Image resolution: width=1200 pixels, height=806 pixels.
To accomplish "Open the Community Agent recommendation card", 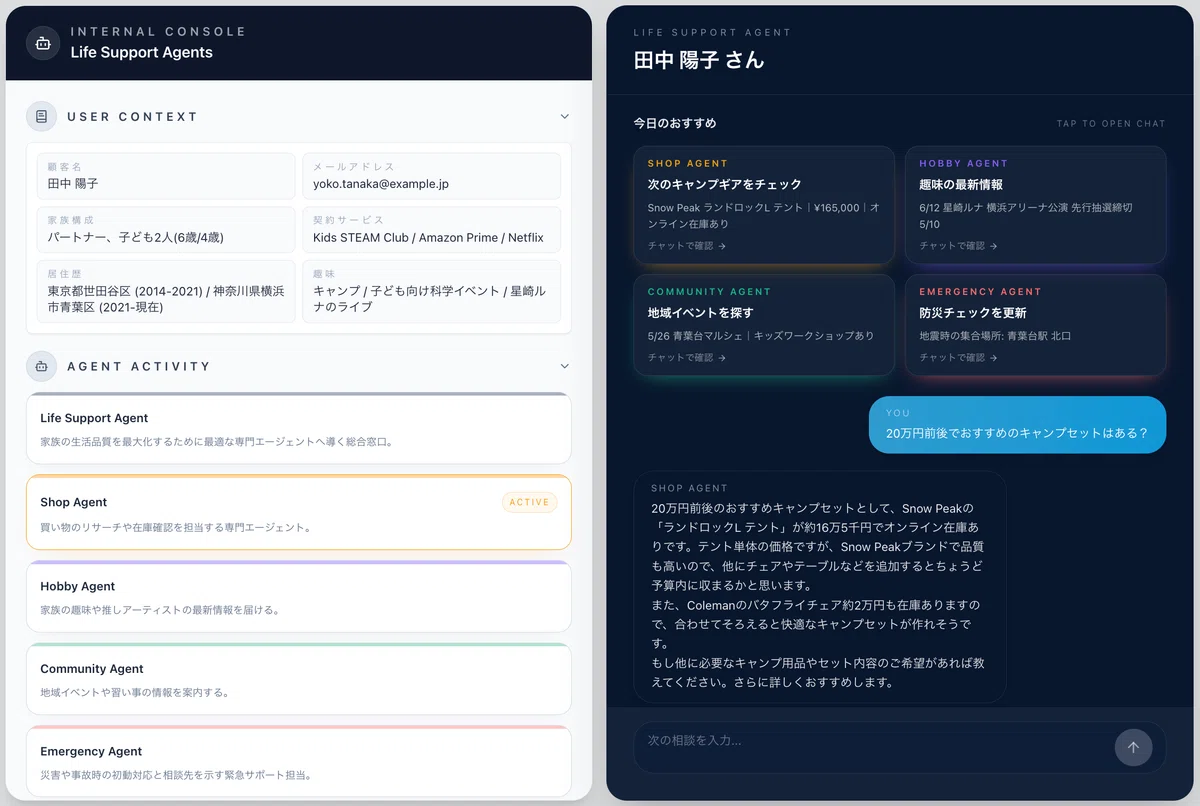I will pos(764,325).
